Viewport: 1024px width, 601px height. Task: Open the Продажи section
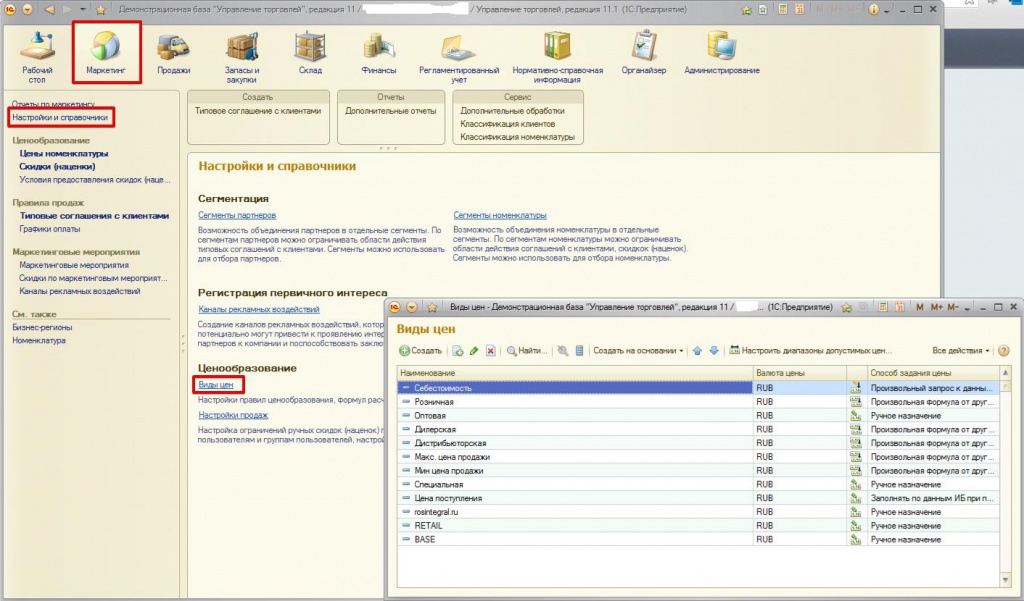174,53
